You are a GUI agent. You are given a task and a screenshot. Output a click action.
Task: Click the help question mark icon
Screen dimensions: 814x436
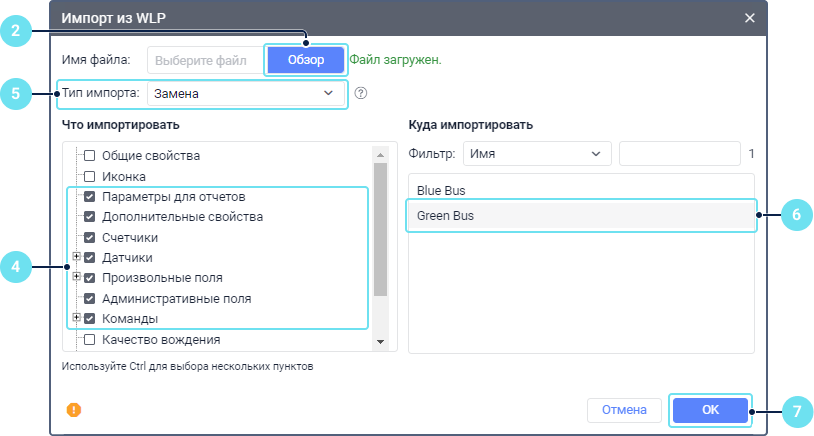coord(361,93)
